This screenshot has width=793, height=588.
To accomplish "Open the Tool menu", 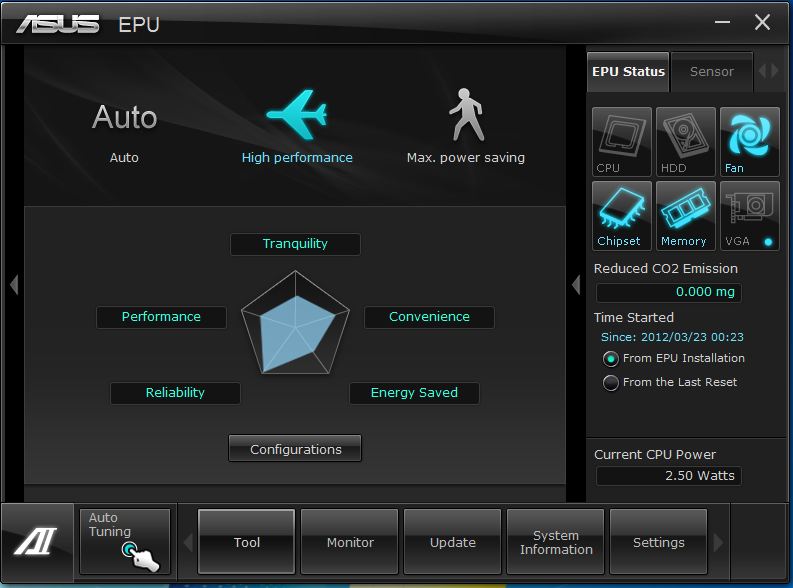I will click(246, 541).
